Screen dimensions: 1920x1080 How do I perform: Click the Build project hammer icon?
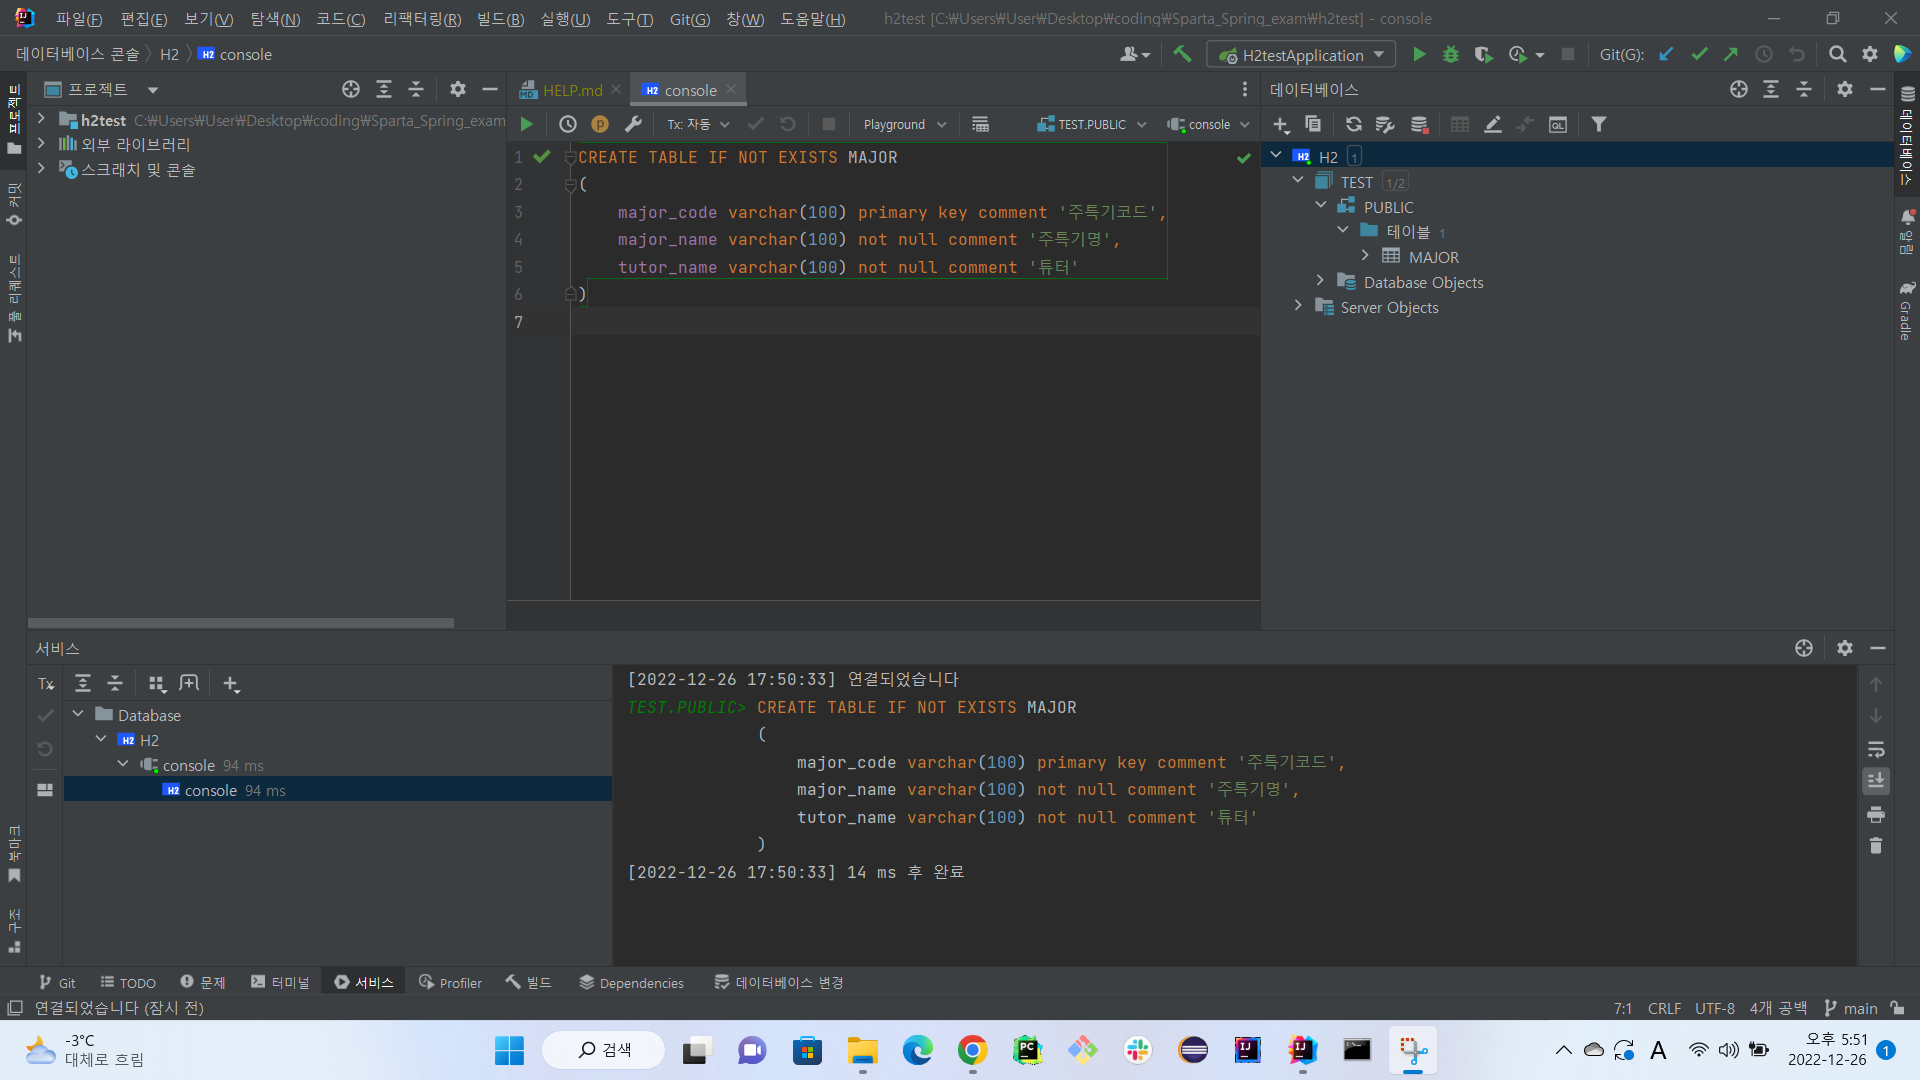[1182, 54]
